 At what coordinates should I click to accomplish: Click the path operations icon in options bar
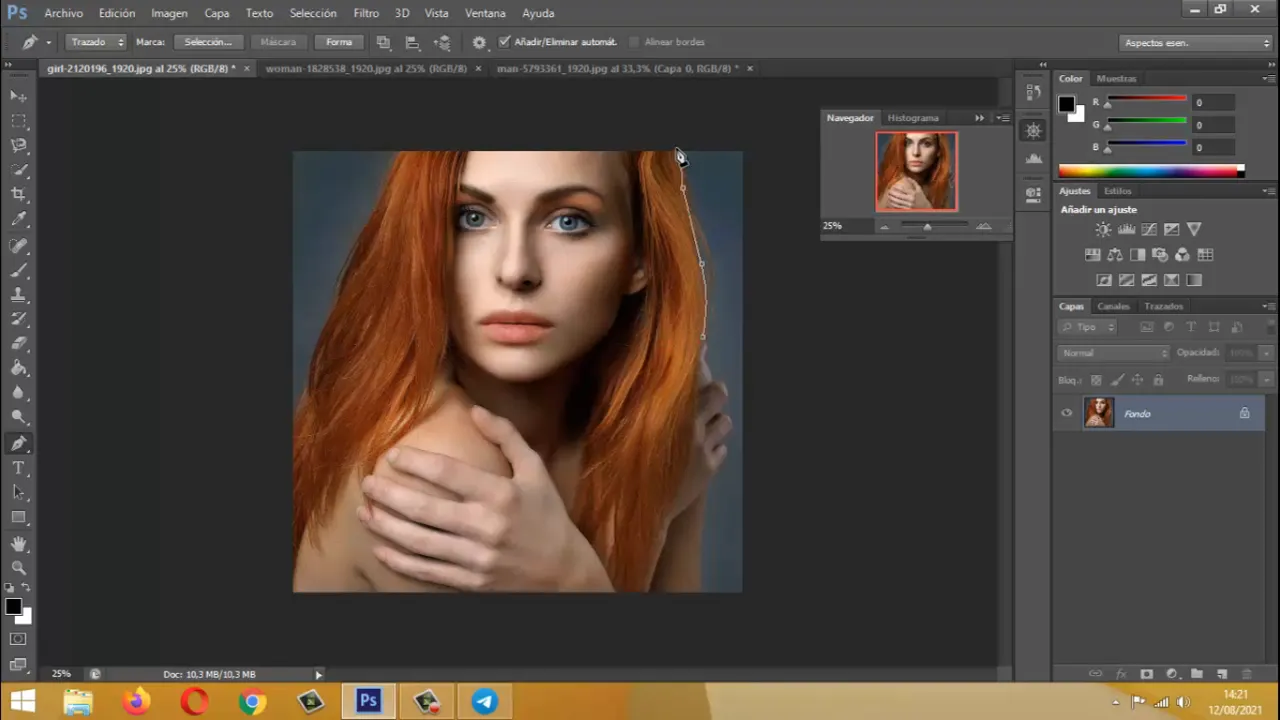pos(383,42)
